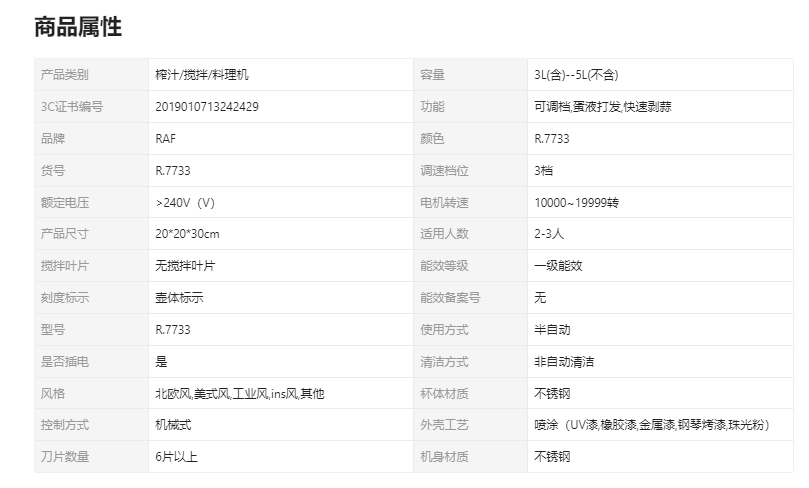Click the brand value RAF
The width and height of the screenshot is (809, 488).
click(166, 139)
